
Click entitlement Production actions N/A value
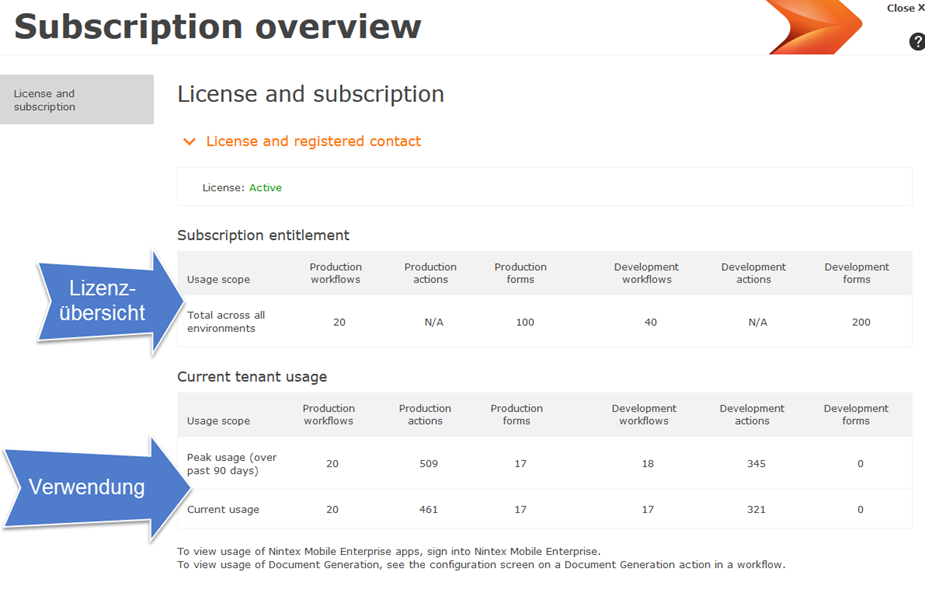[x=434, y=322]
